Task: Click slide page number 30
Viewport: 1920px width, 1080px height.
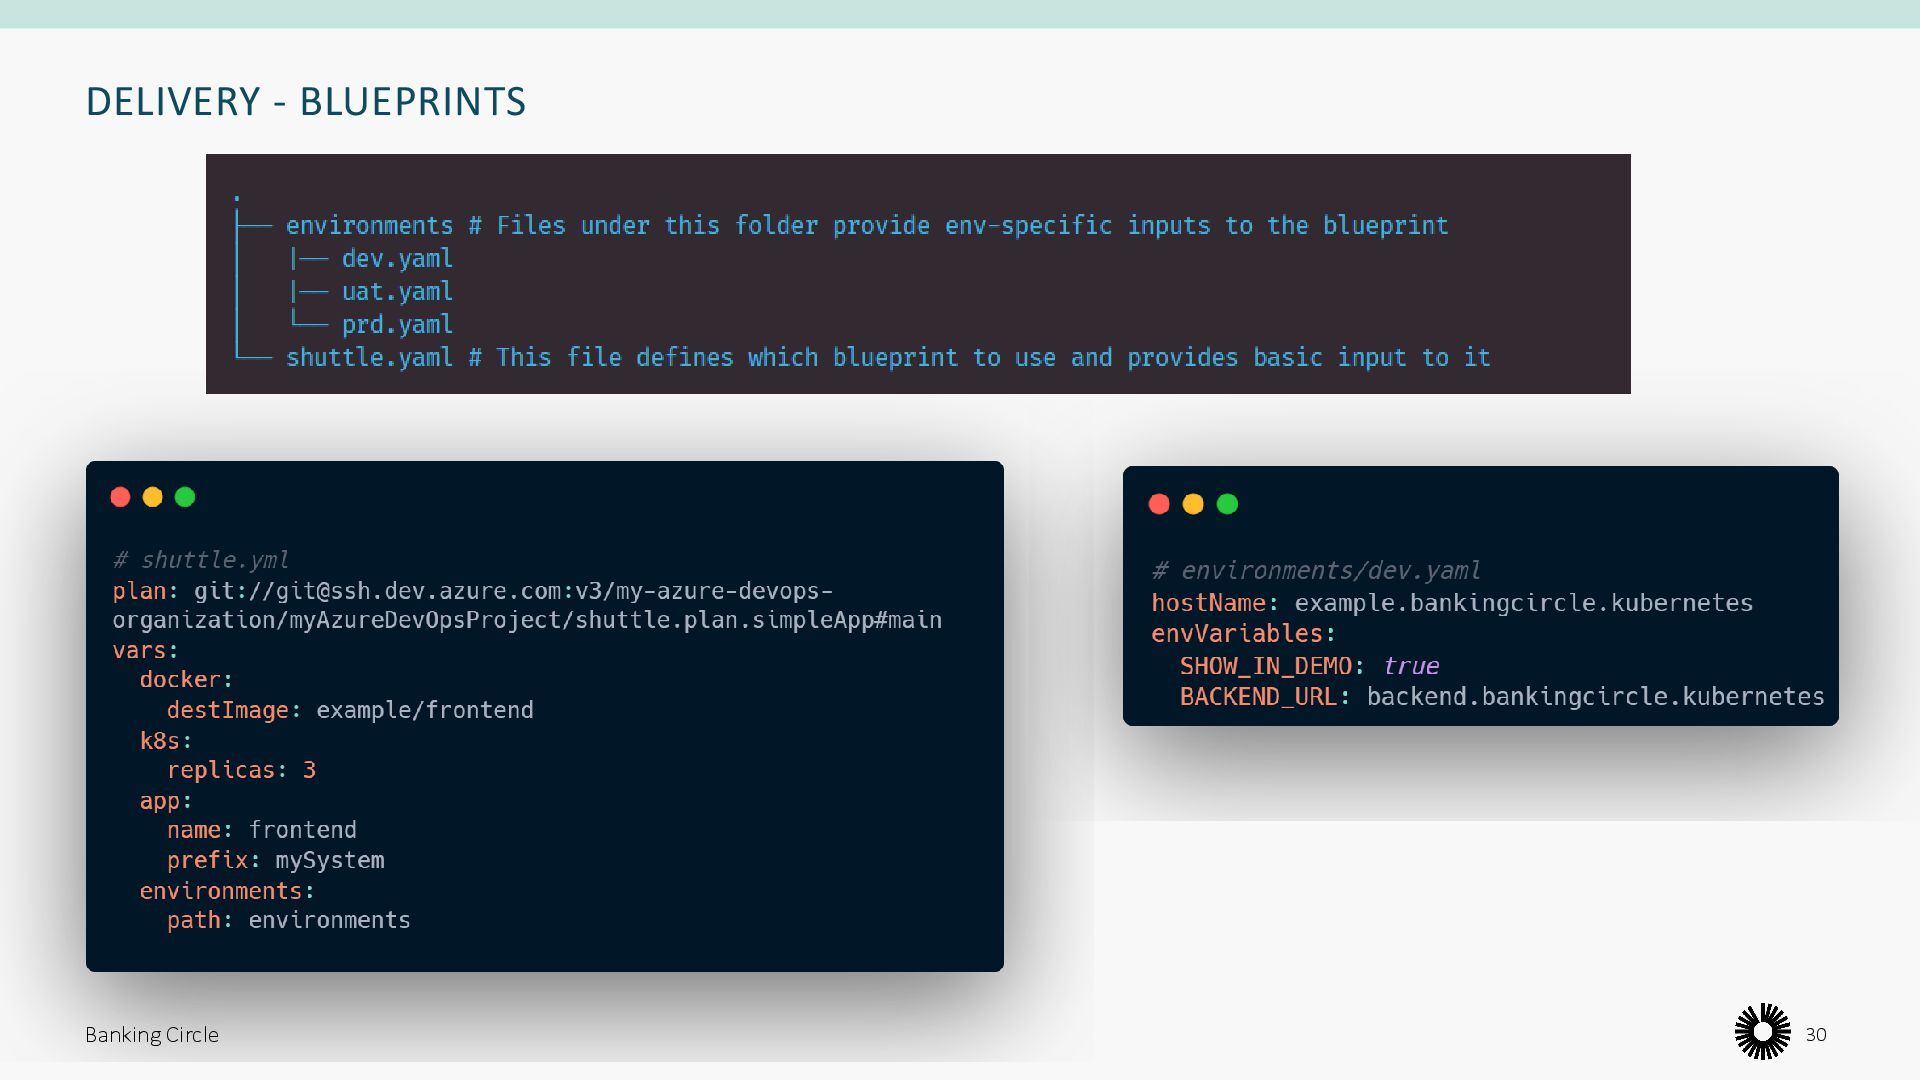Action: tap(1816, 1035)
